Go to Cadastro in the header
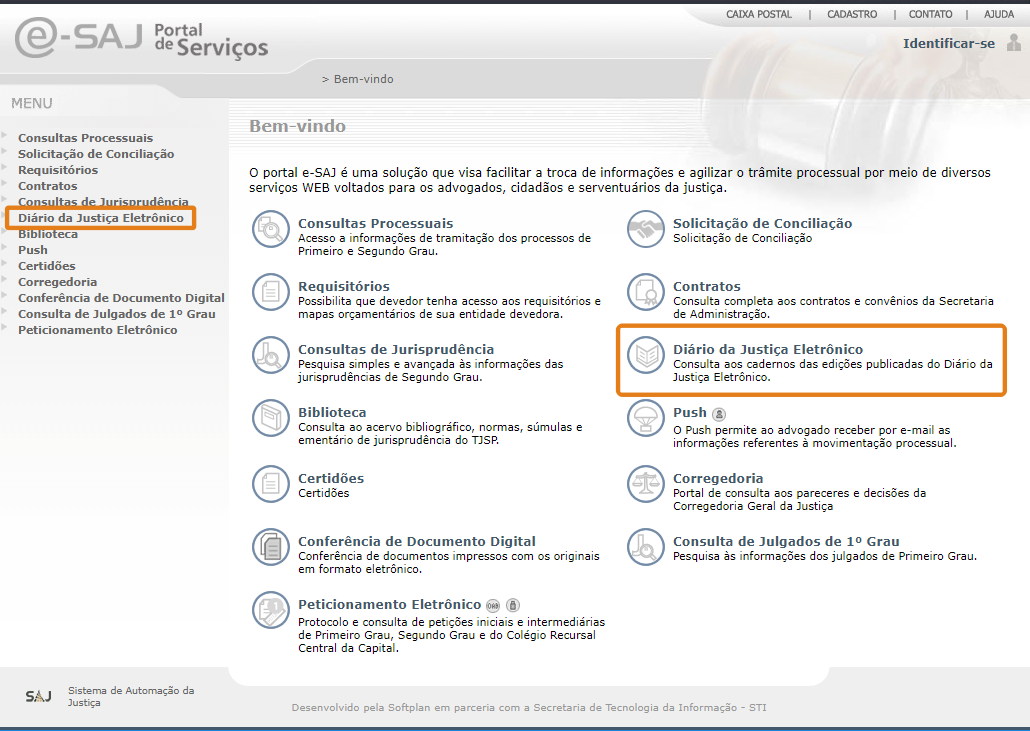This screenshot has height=731, width=1030. point(852,14)
